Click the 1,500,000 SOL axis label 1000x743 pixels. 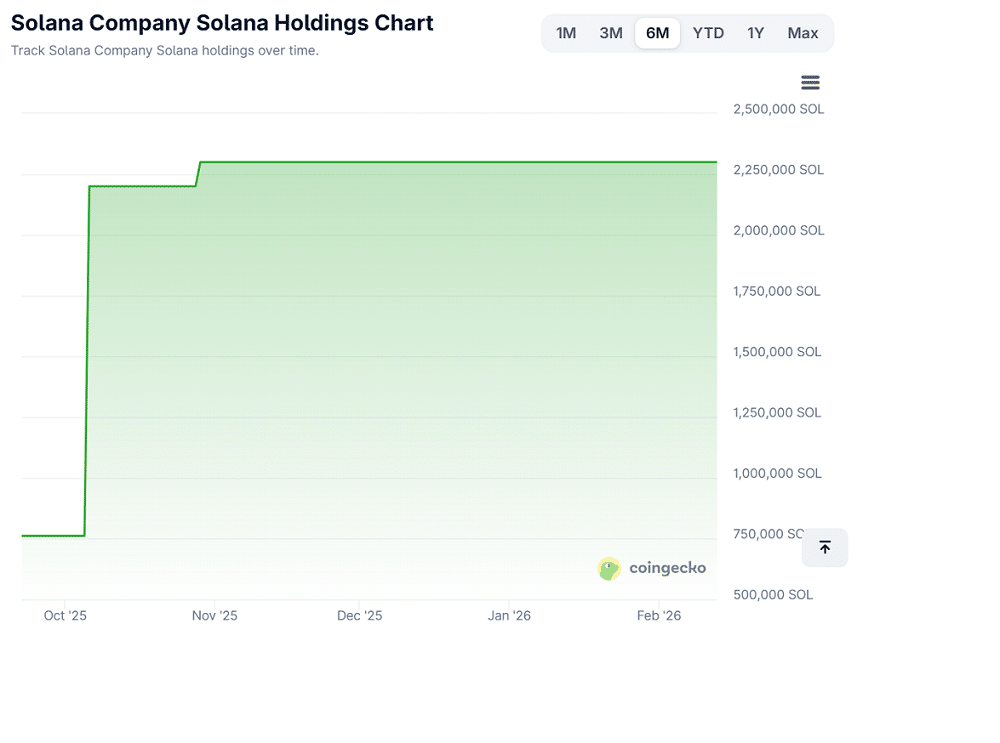point(777,352)
